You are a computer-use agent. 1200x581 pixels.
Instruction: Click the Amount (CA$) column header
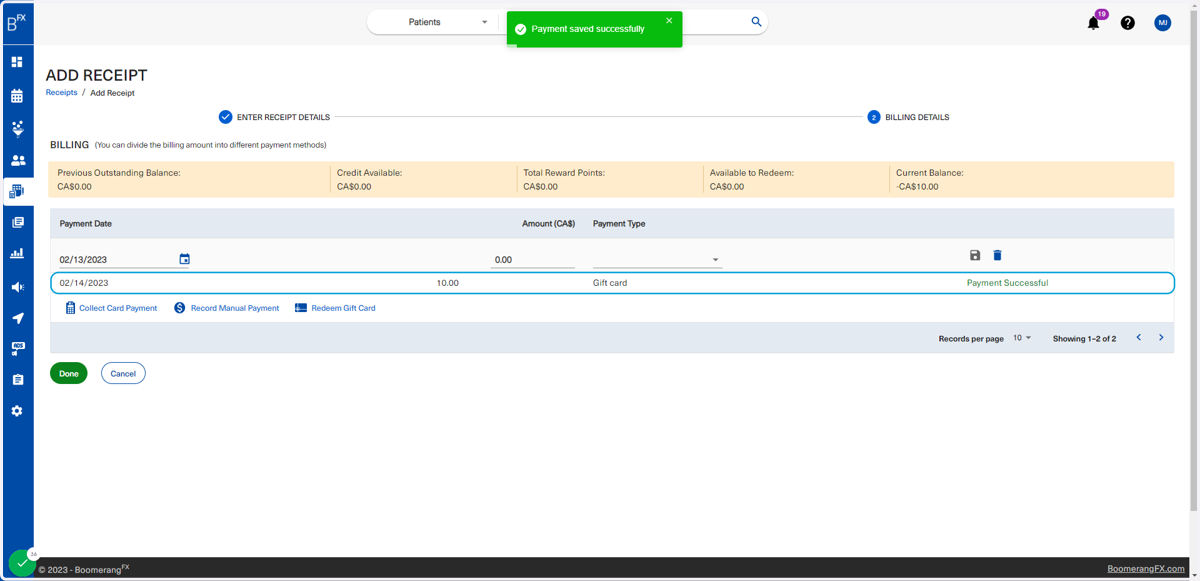tap(548, 224)
